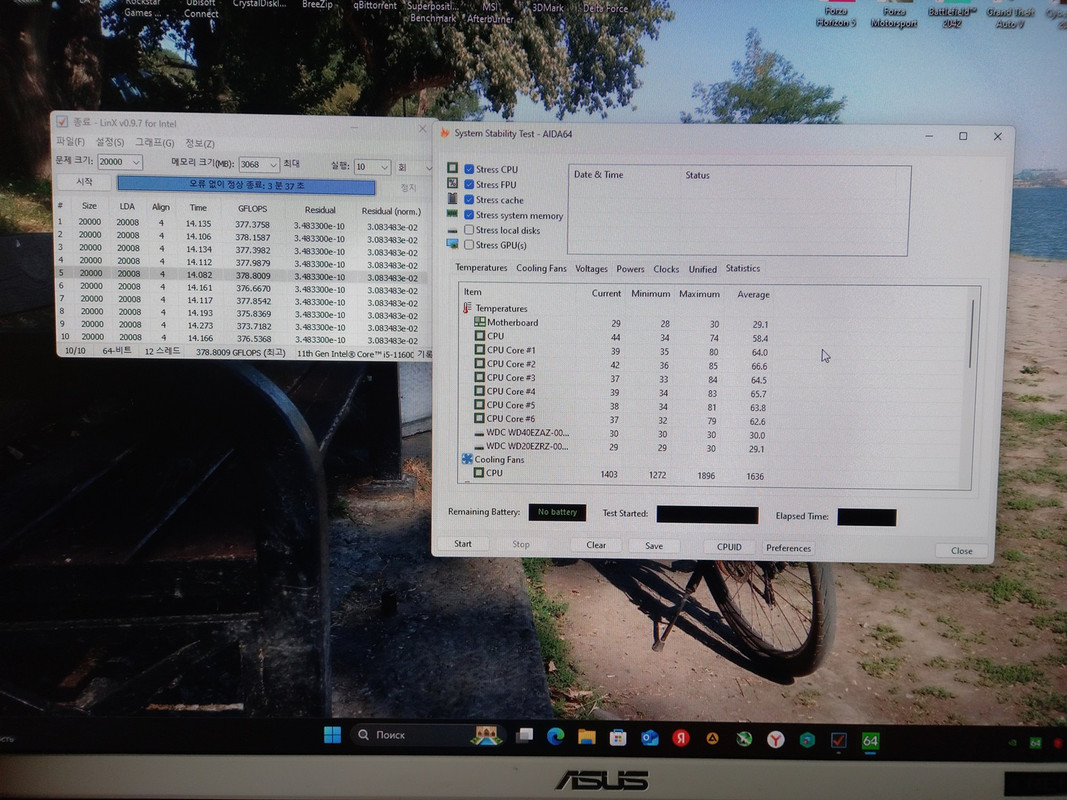Switch to the Powers tab
The height and width of the screenshot is (800, 1067).
630,269
